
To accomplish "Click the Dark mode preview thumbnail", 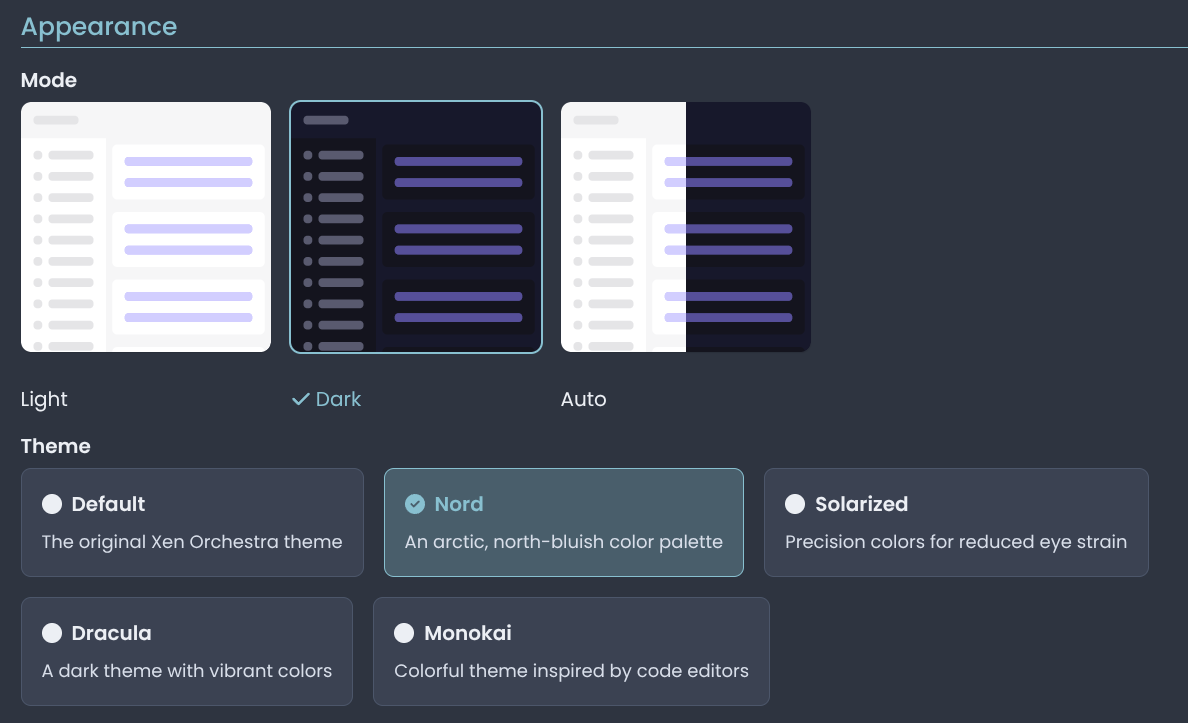I will [416, 227].
